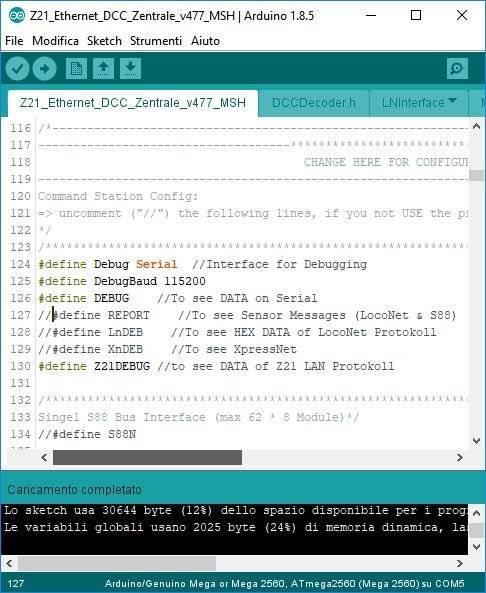Click the editor vertical scroll down arrow
The width and height of the screenshot is (486, 593).
point(476,441)
